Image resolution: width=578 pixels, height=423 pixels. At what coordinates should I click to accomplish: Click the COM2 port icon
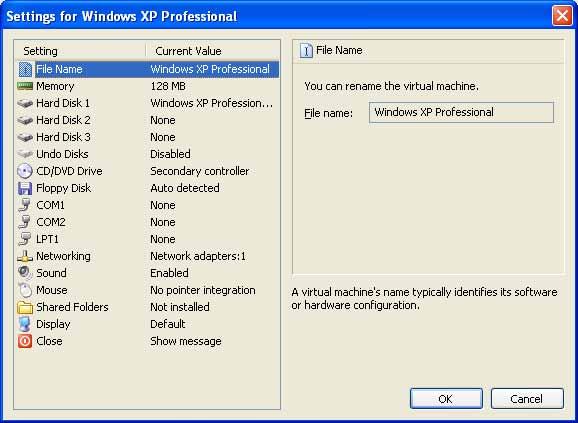(x=25, y=222)
